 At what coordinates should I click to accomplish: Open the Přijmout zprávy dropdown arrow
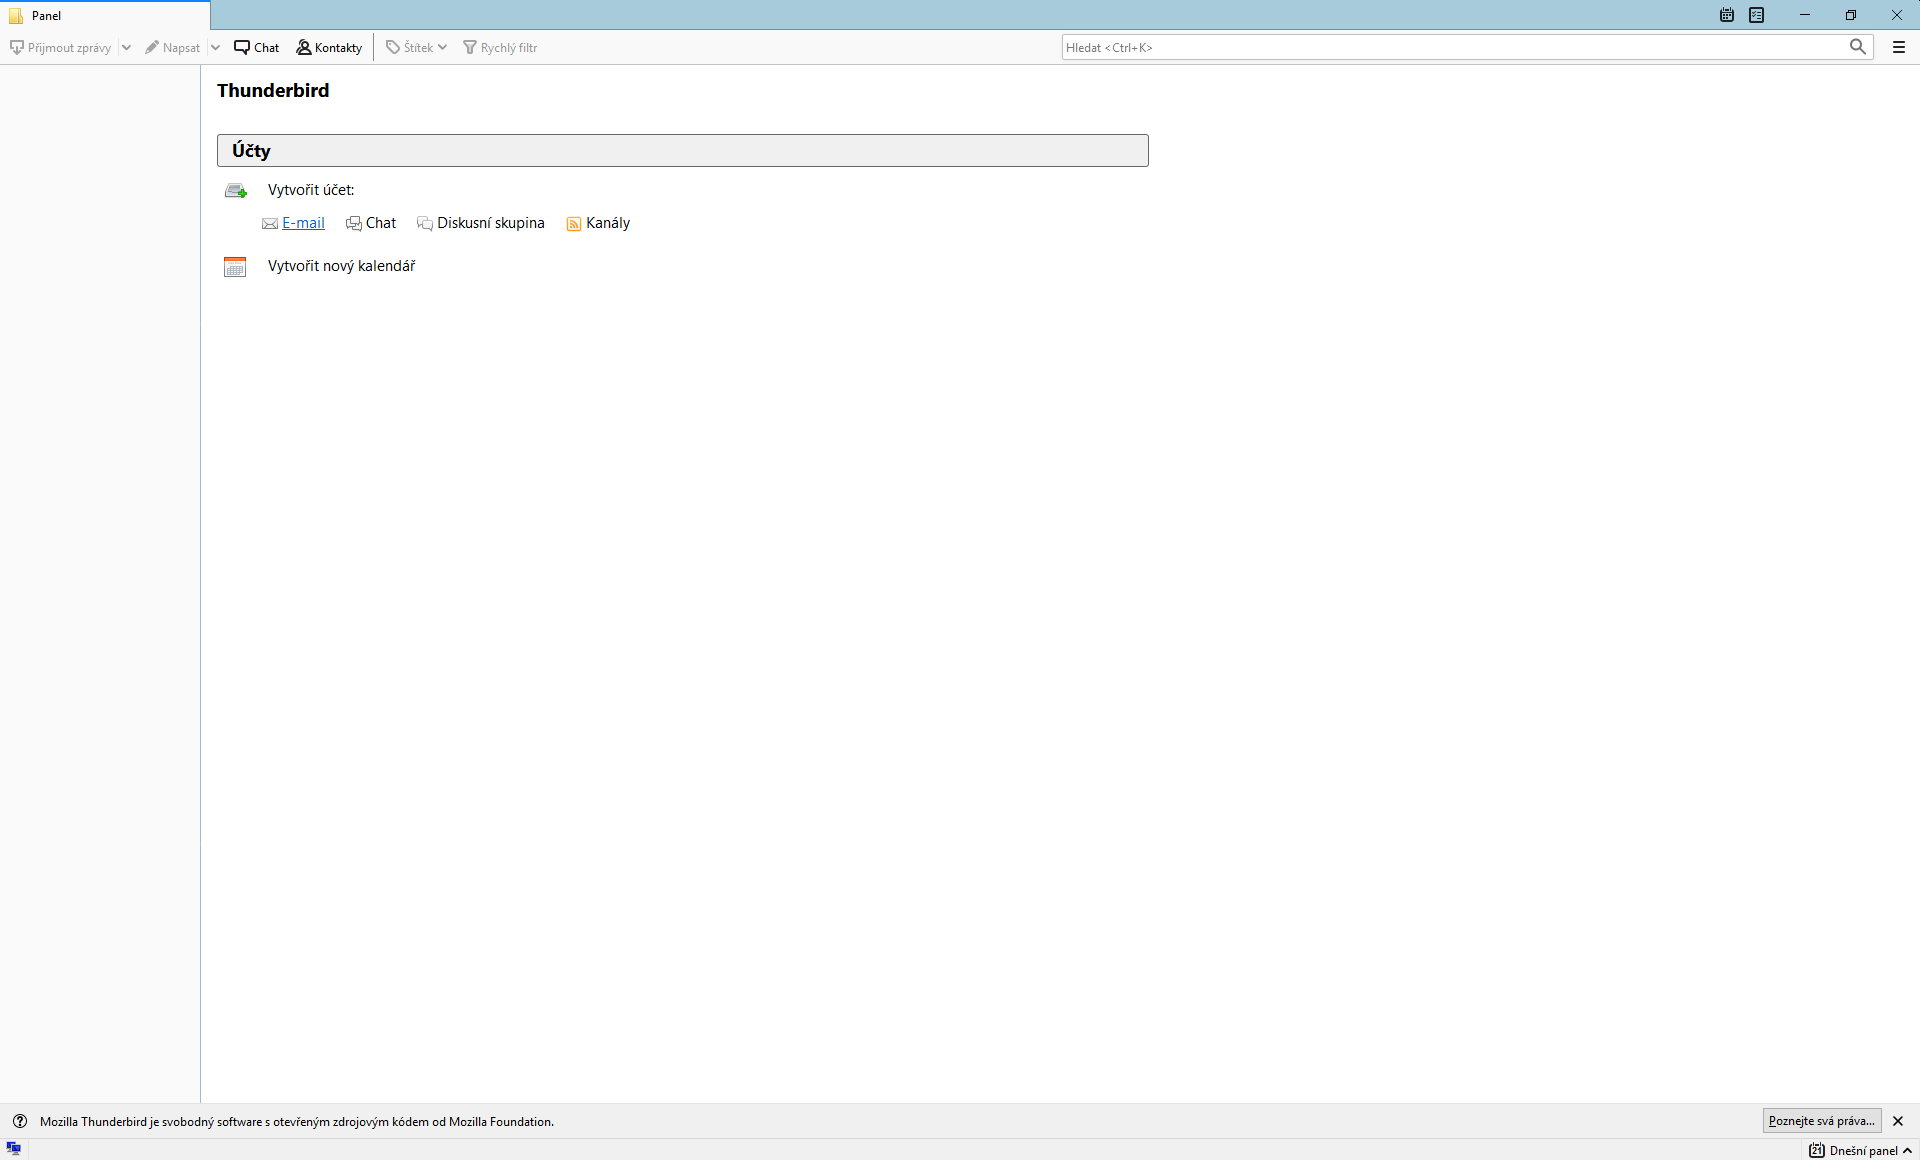(x=127, y=47)
